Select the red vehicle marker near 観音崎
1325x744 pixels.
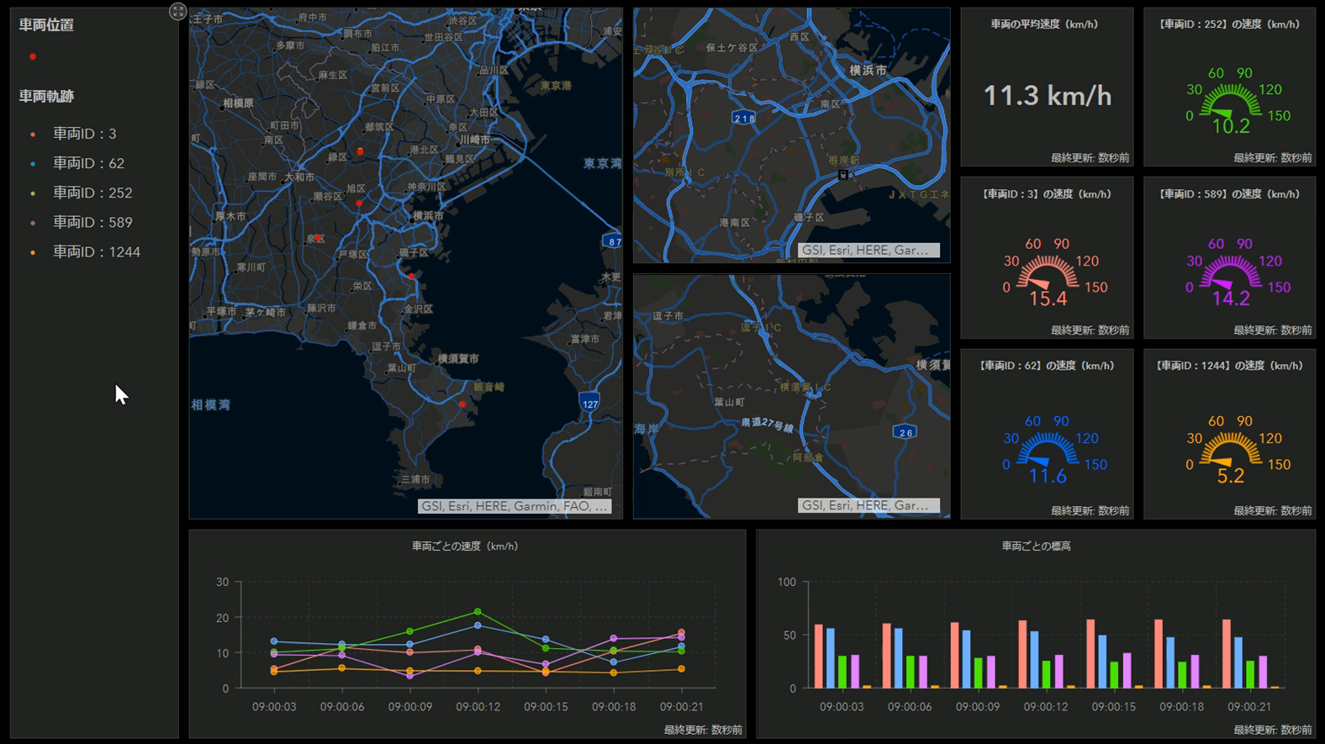click(x=462, y=404)
